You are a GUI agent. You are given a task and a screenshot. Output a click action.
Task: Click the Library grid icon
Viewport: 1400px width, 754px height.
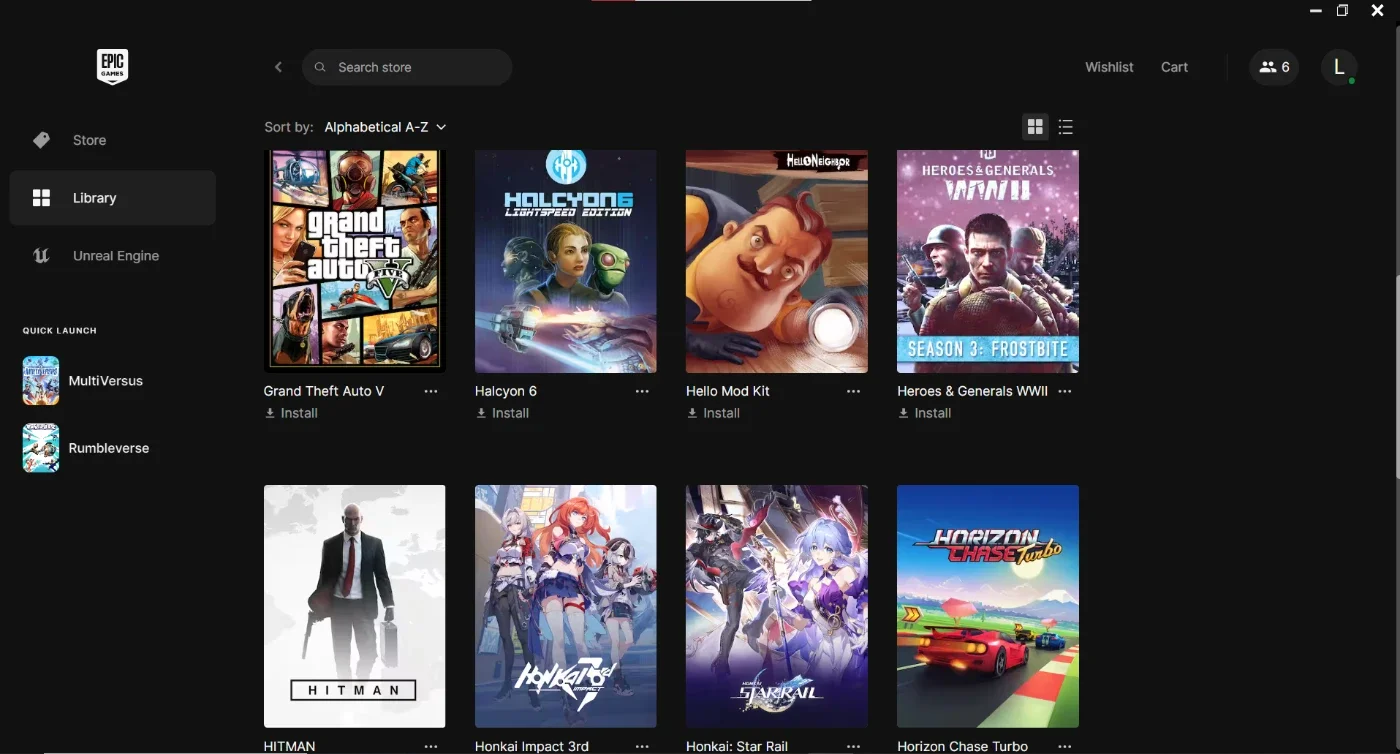tap(41, 198)
